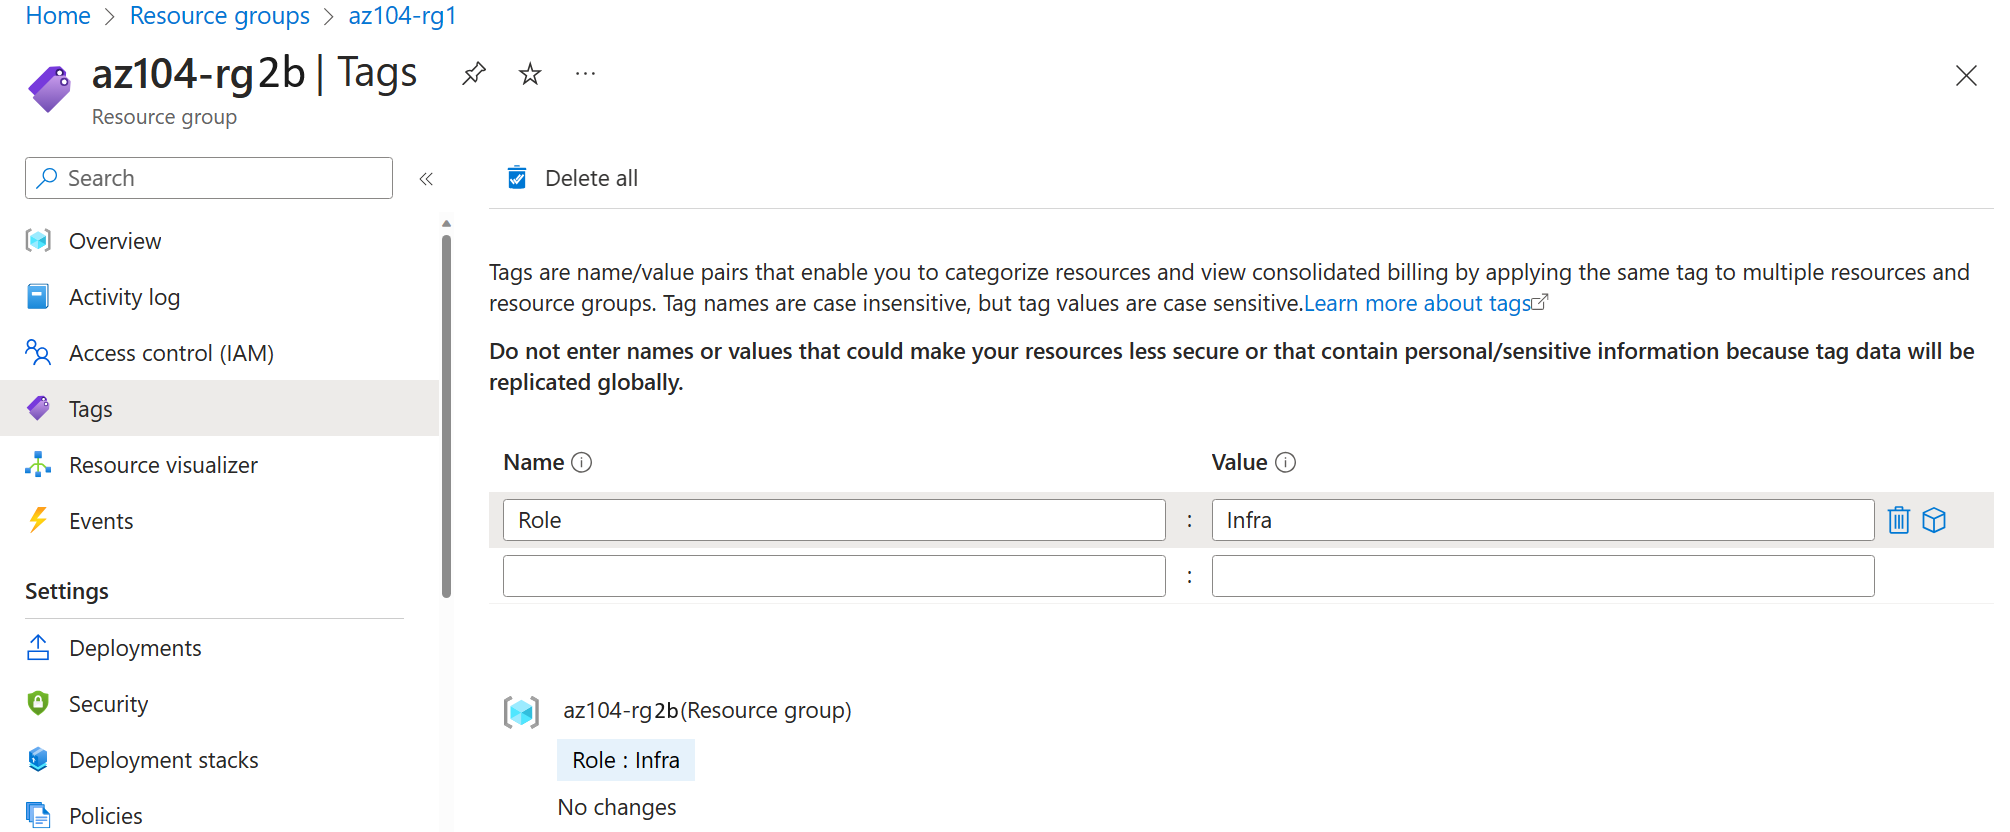
Task: Check the Delete all checkbox
Action: pos(517,177)
